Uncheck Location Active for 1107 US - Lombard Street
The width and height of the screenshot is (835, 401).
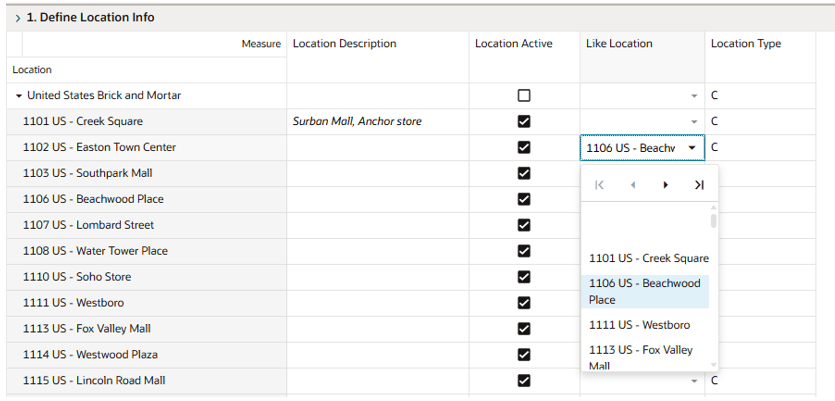(x=524, y=225)
